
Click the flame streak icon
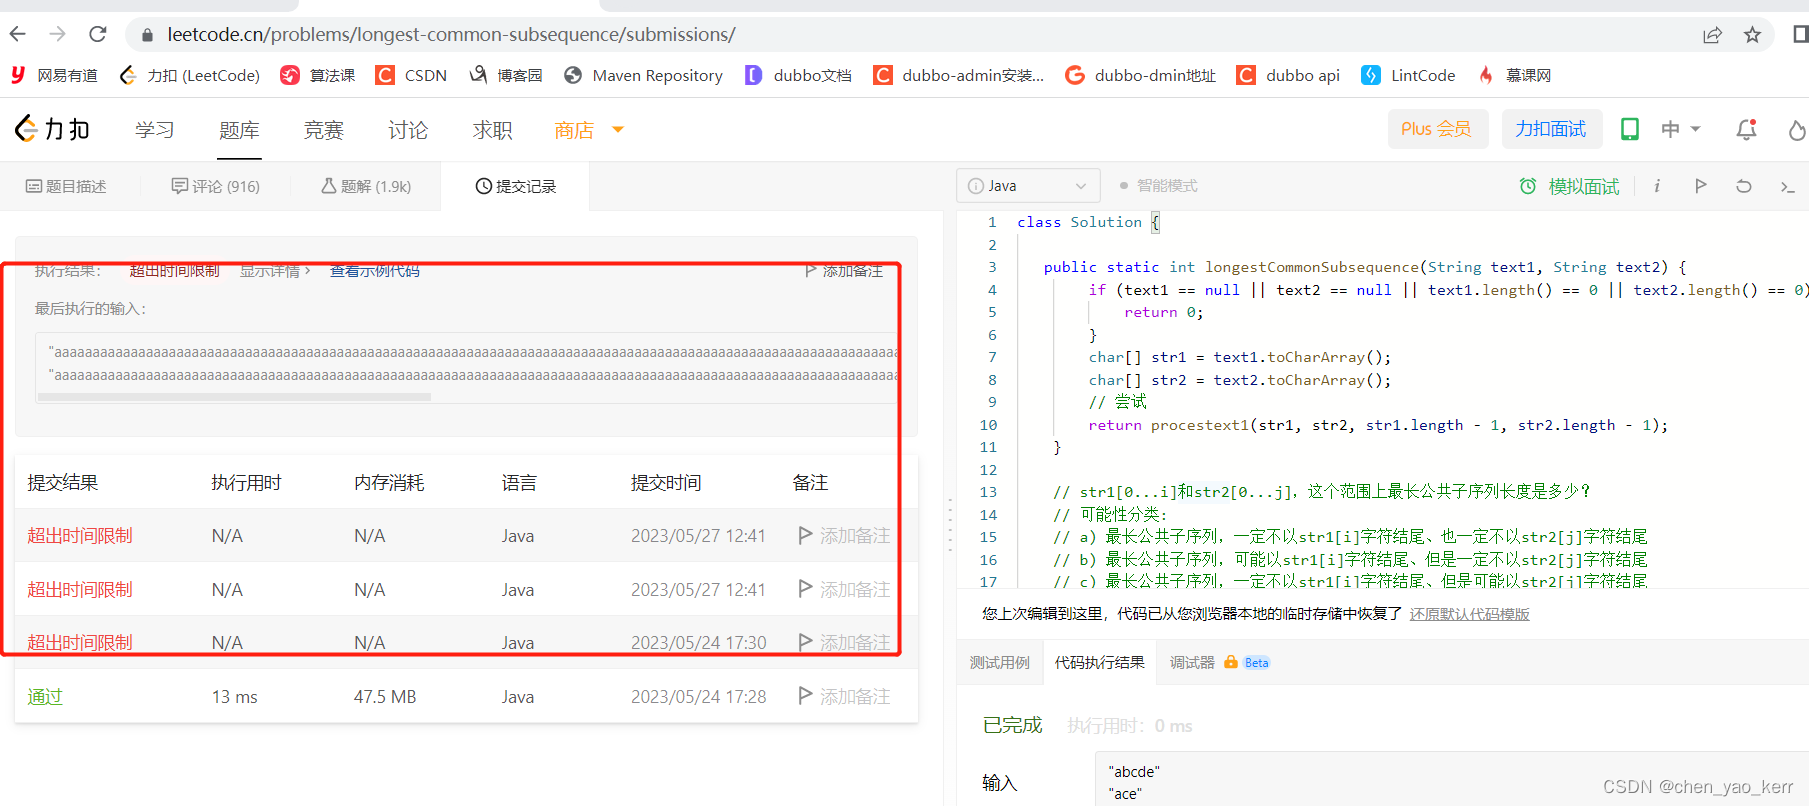point(1797,130)
